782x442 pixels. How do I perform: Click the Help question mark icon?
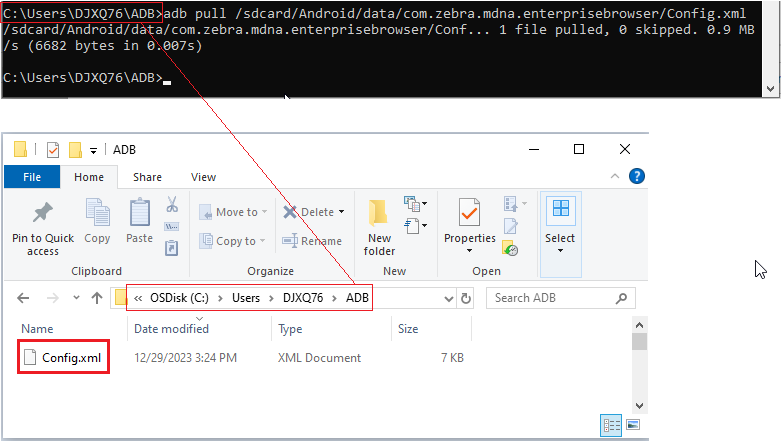tap(637, 177)
